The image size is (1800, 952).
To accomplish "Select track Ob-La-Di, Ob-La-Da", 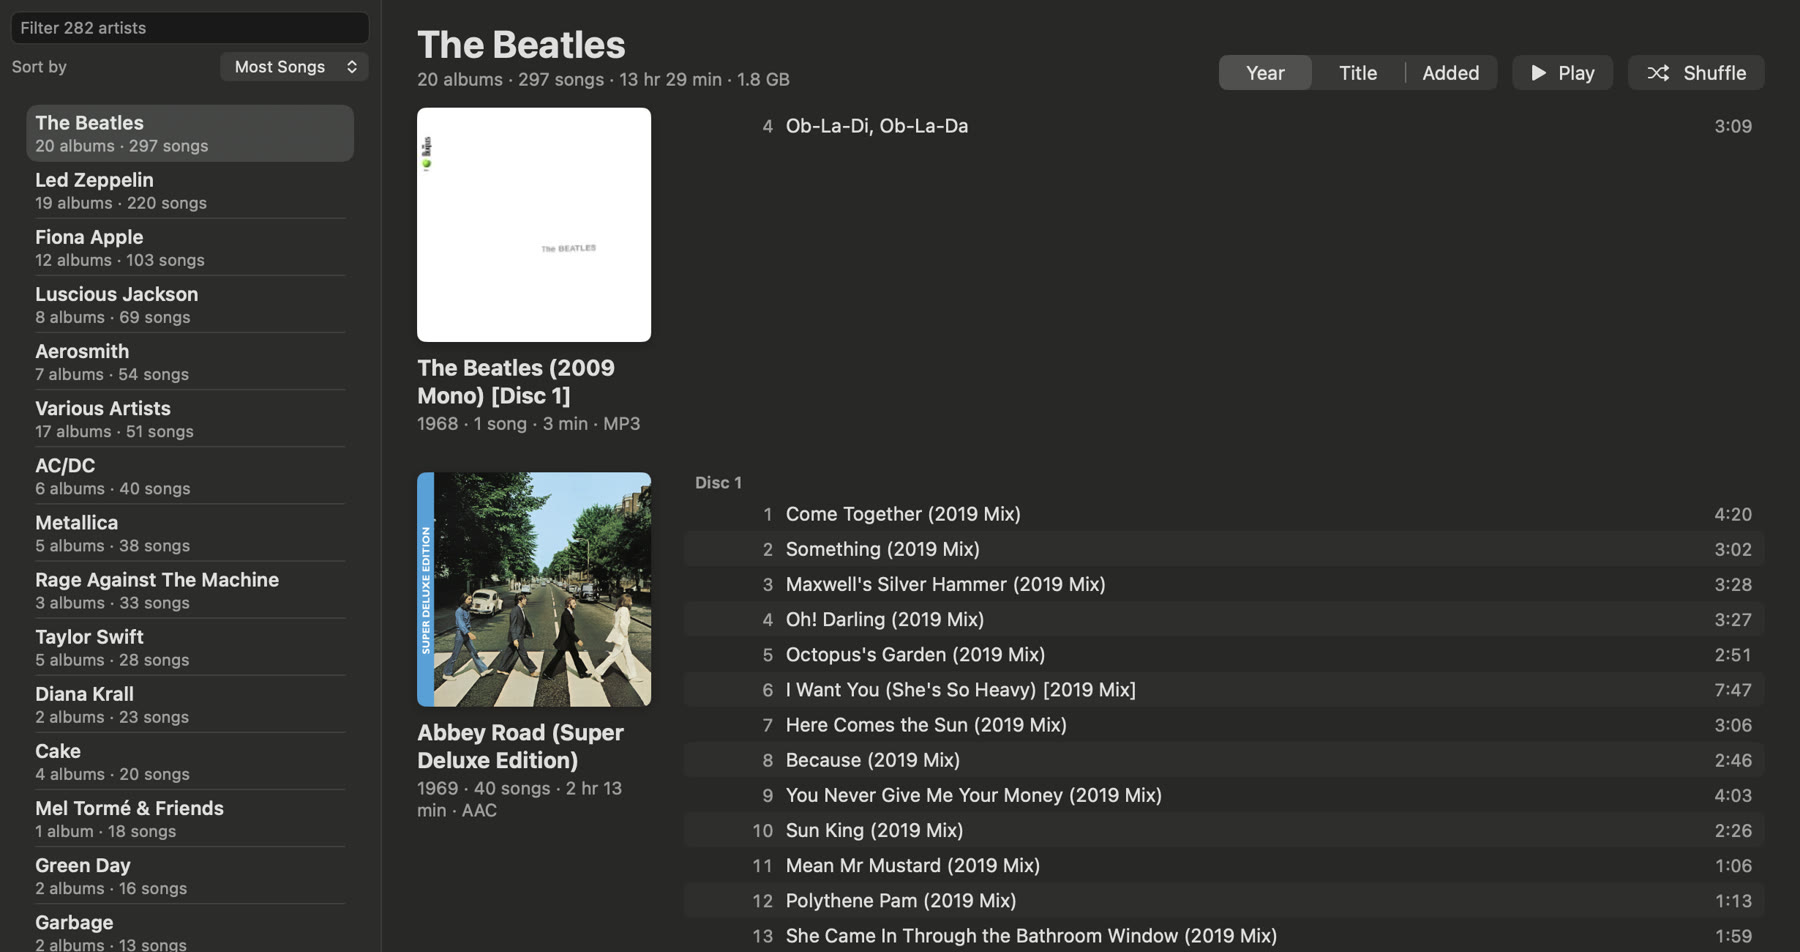I will 1224,126.
